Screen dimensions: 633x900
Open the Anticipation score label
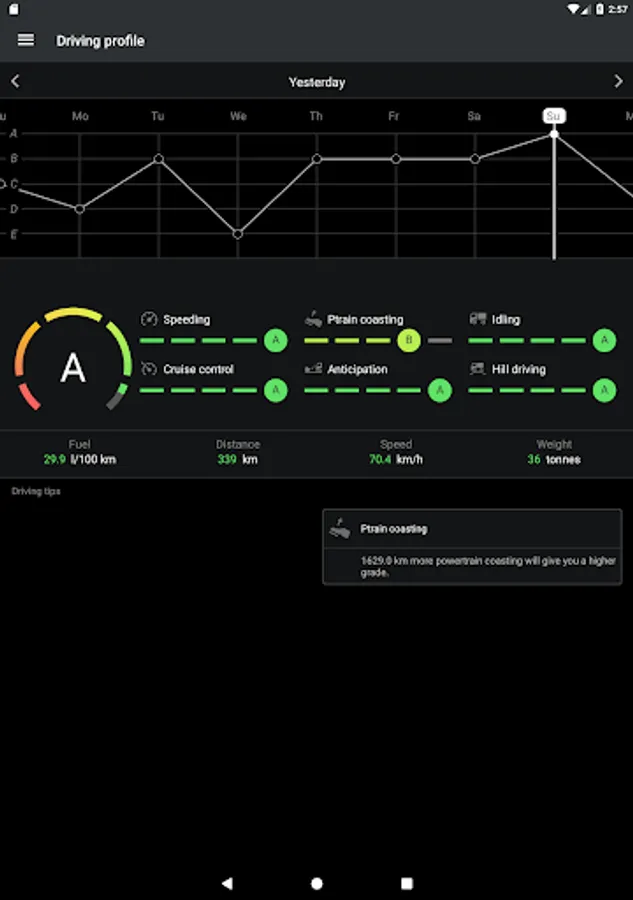click(x=357, y=369)
